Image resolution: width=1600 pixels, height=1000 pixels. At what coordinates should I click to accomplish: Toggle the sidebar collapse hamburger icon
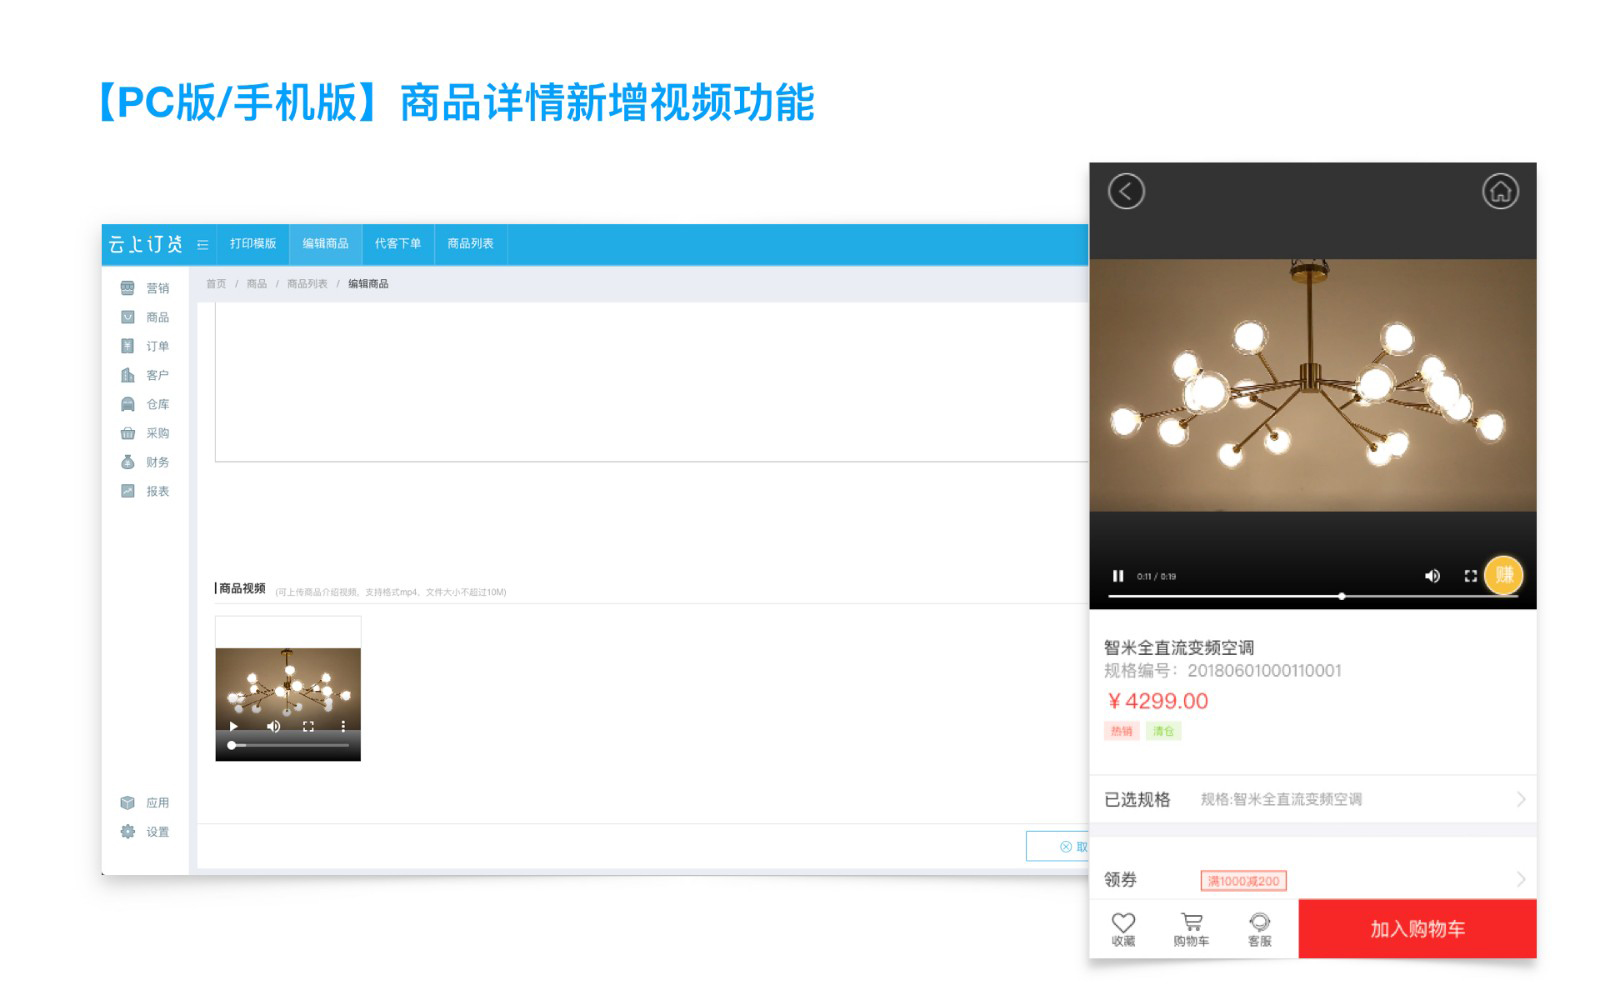pos(203,245)
